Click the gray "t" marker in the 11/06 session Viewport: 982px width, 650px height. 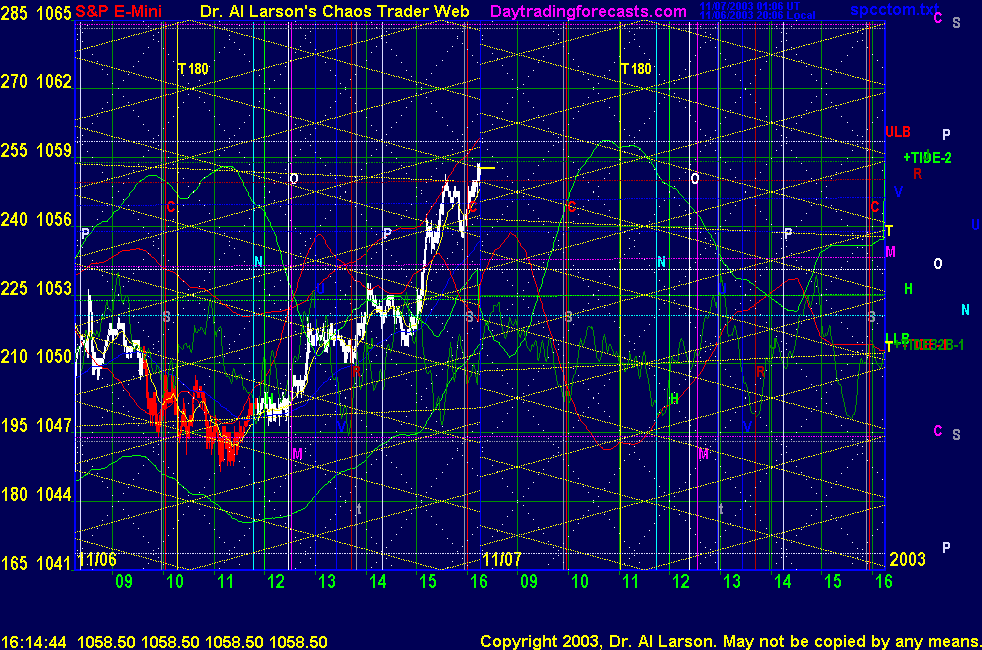point(359,508)
